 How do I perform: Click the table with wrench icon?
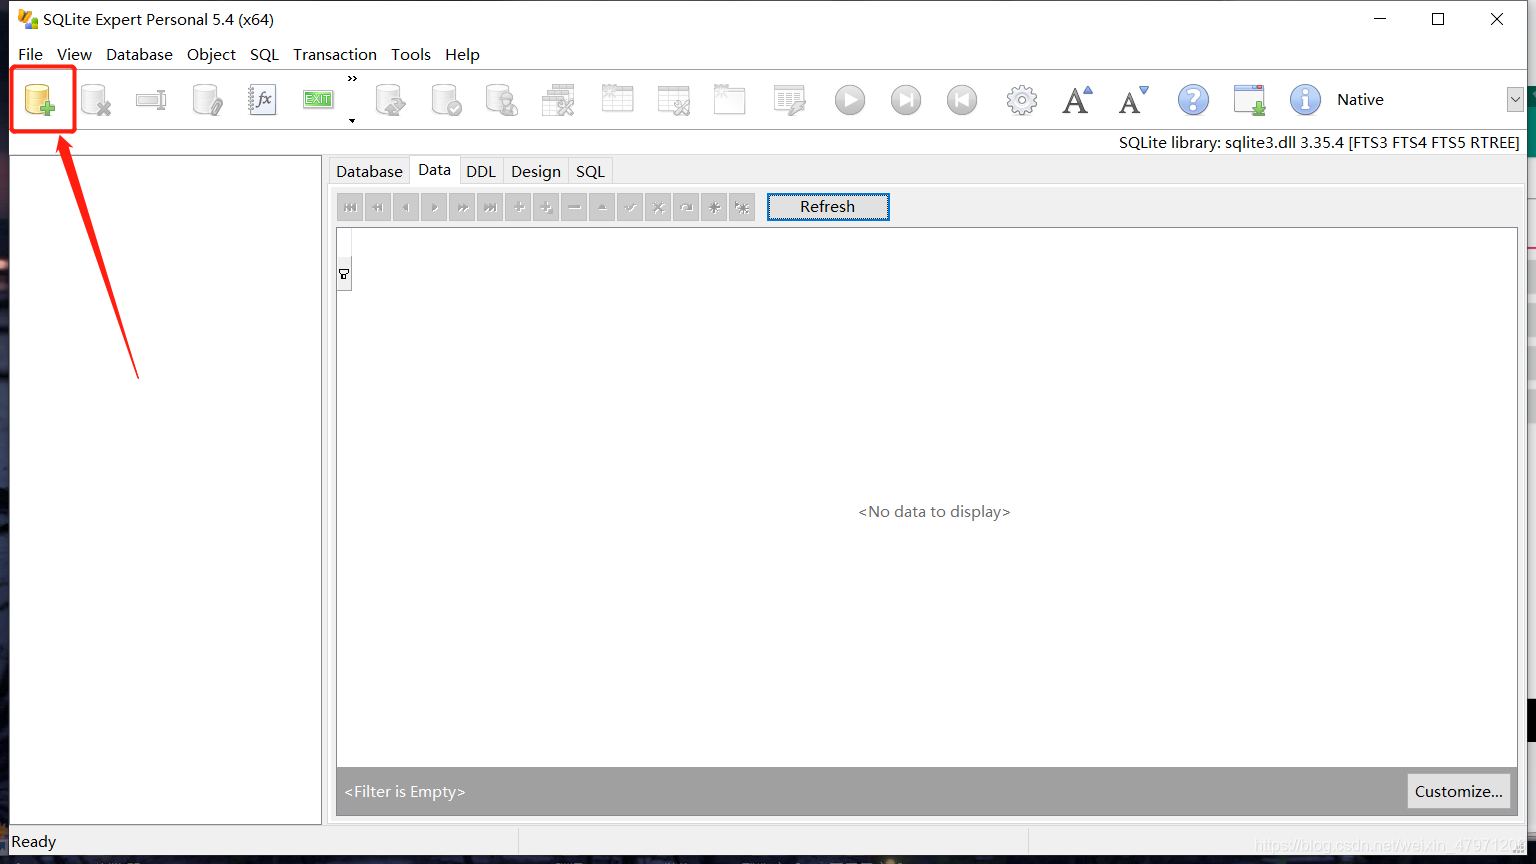[x=674, y=100]
